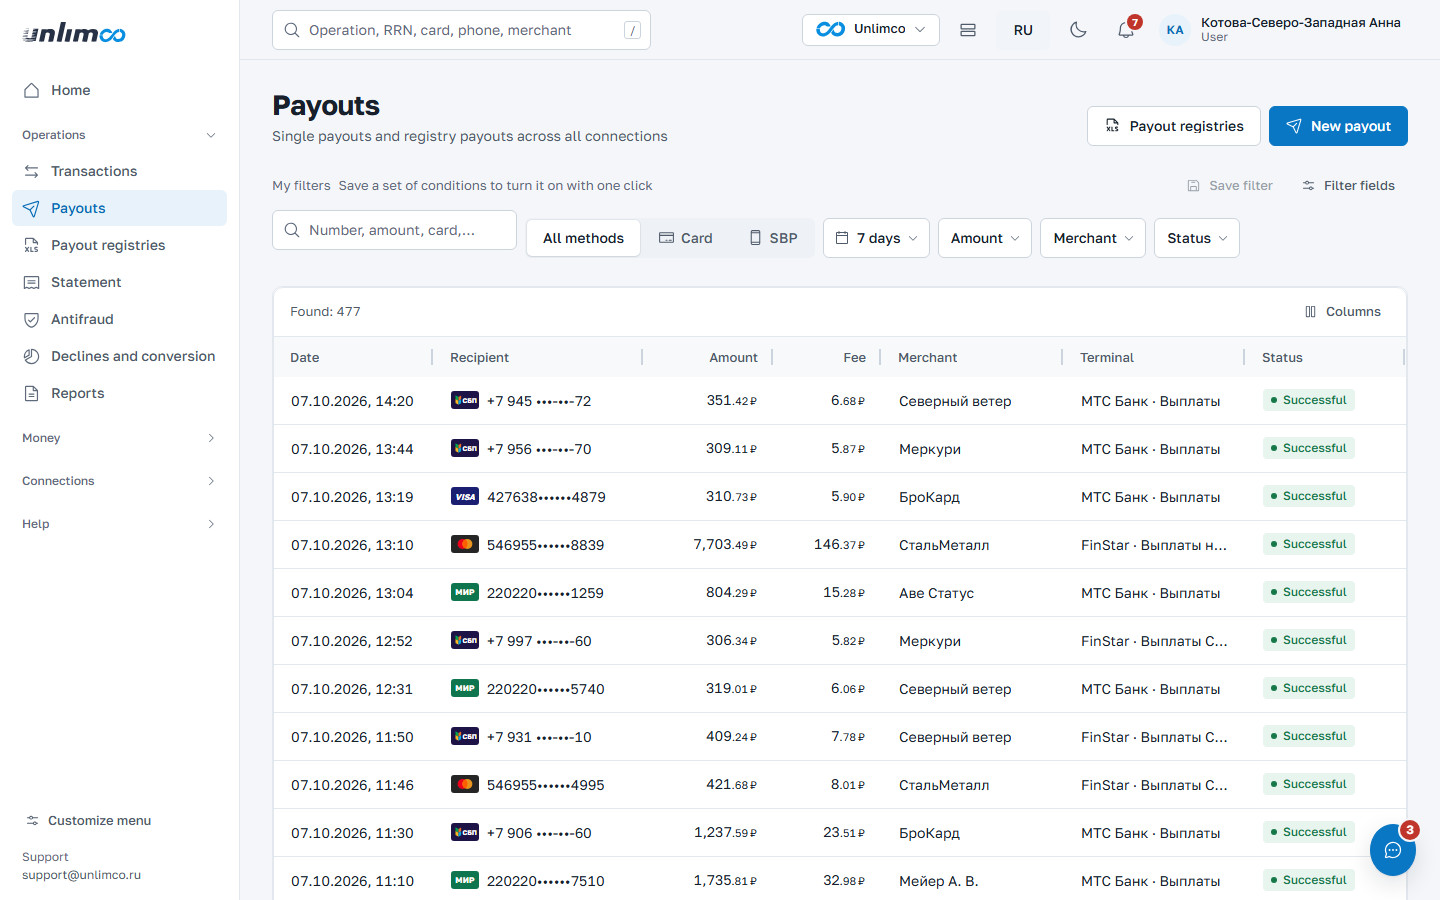Viewport: 1440px width, 900px height.
Task: Collapse the Operations menu section
Action: 119,135
